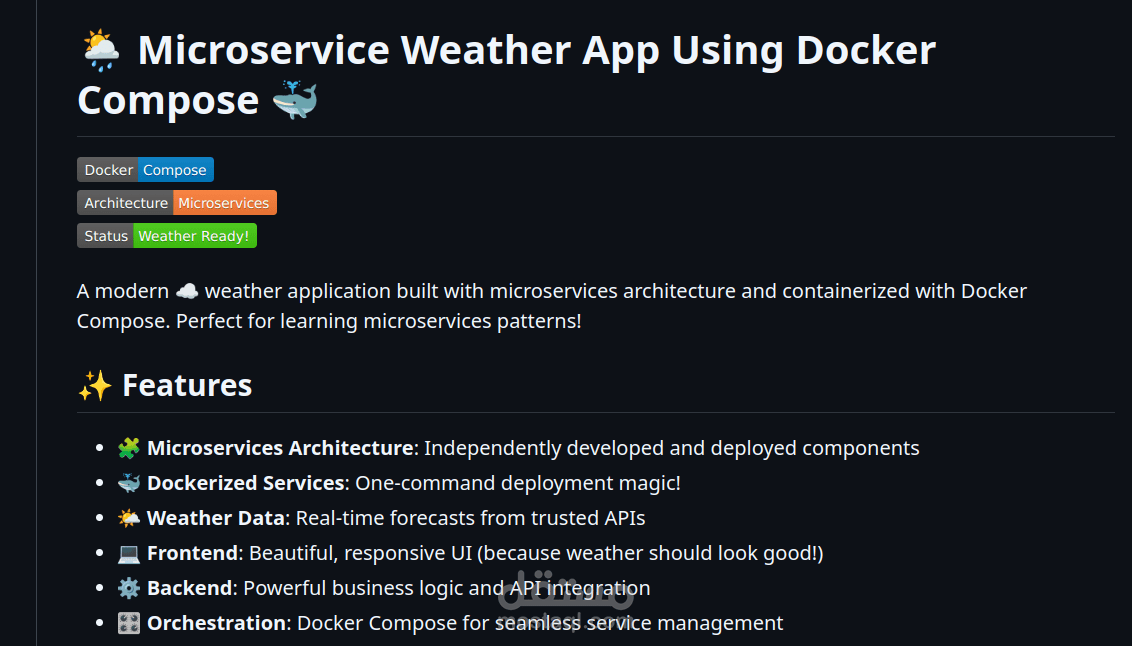1132x646 pixels.
Task: Click the gear icon beside Backend
Action: pos(128,587)
